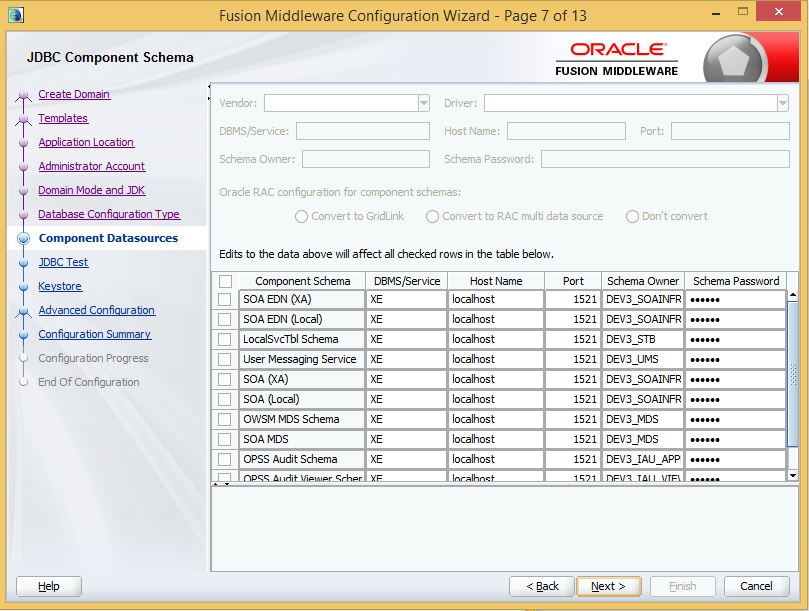Click the OWSM MDS Schema name cell
This screenshot has height=611, width=809.
pos(302,419)
